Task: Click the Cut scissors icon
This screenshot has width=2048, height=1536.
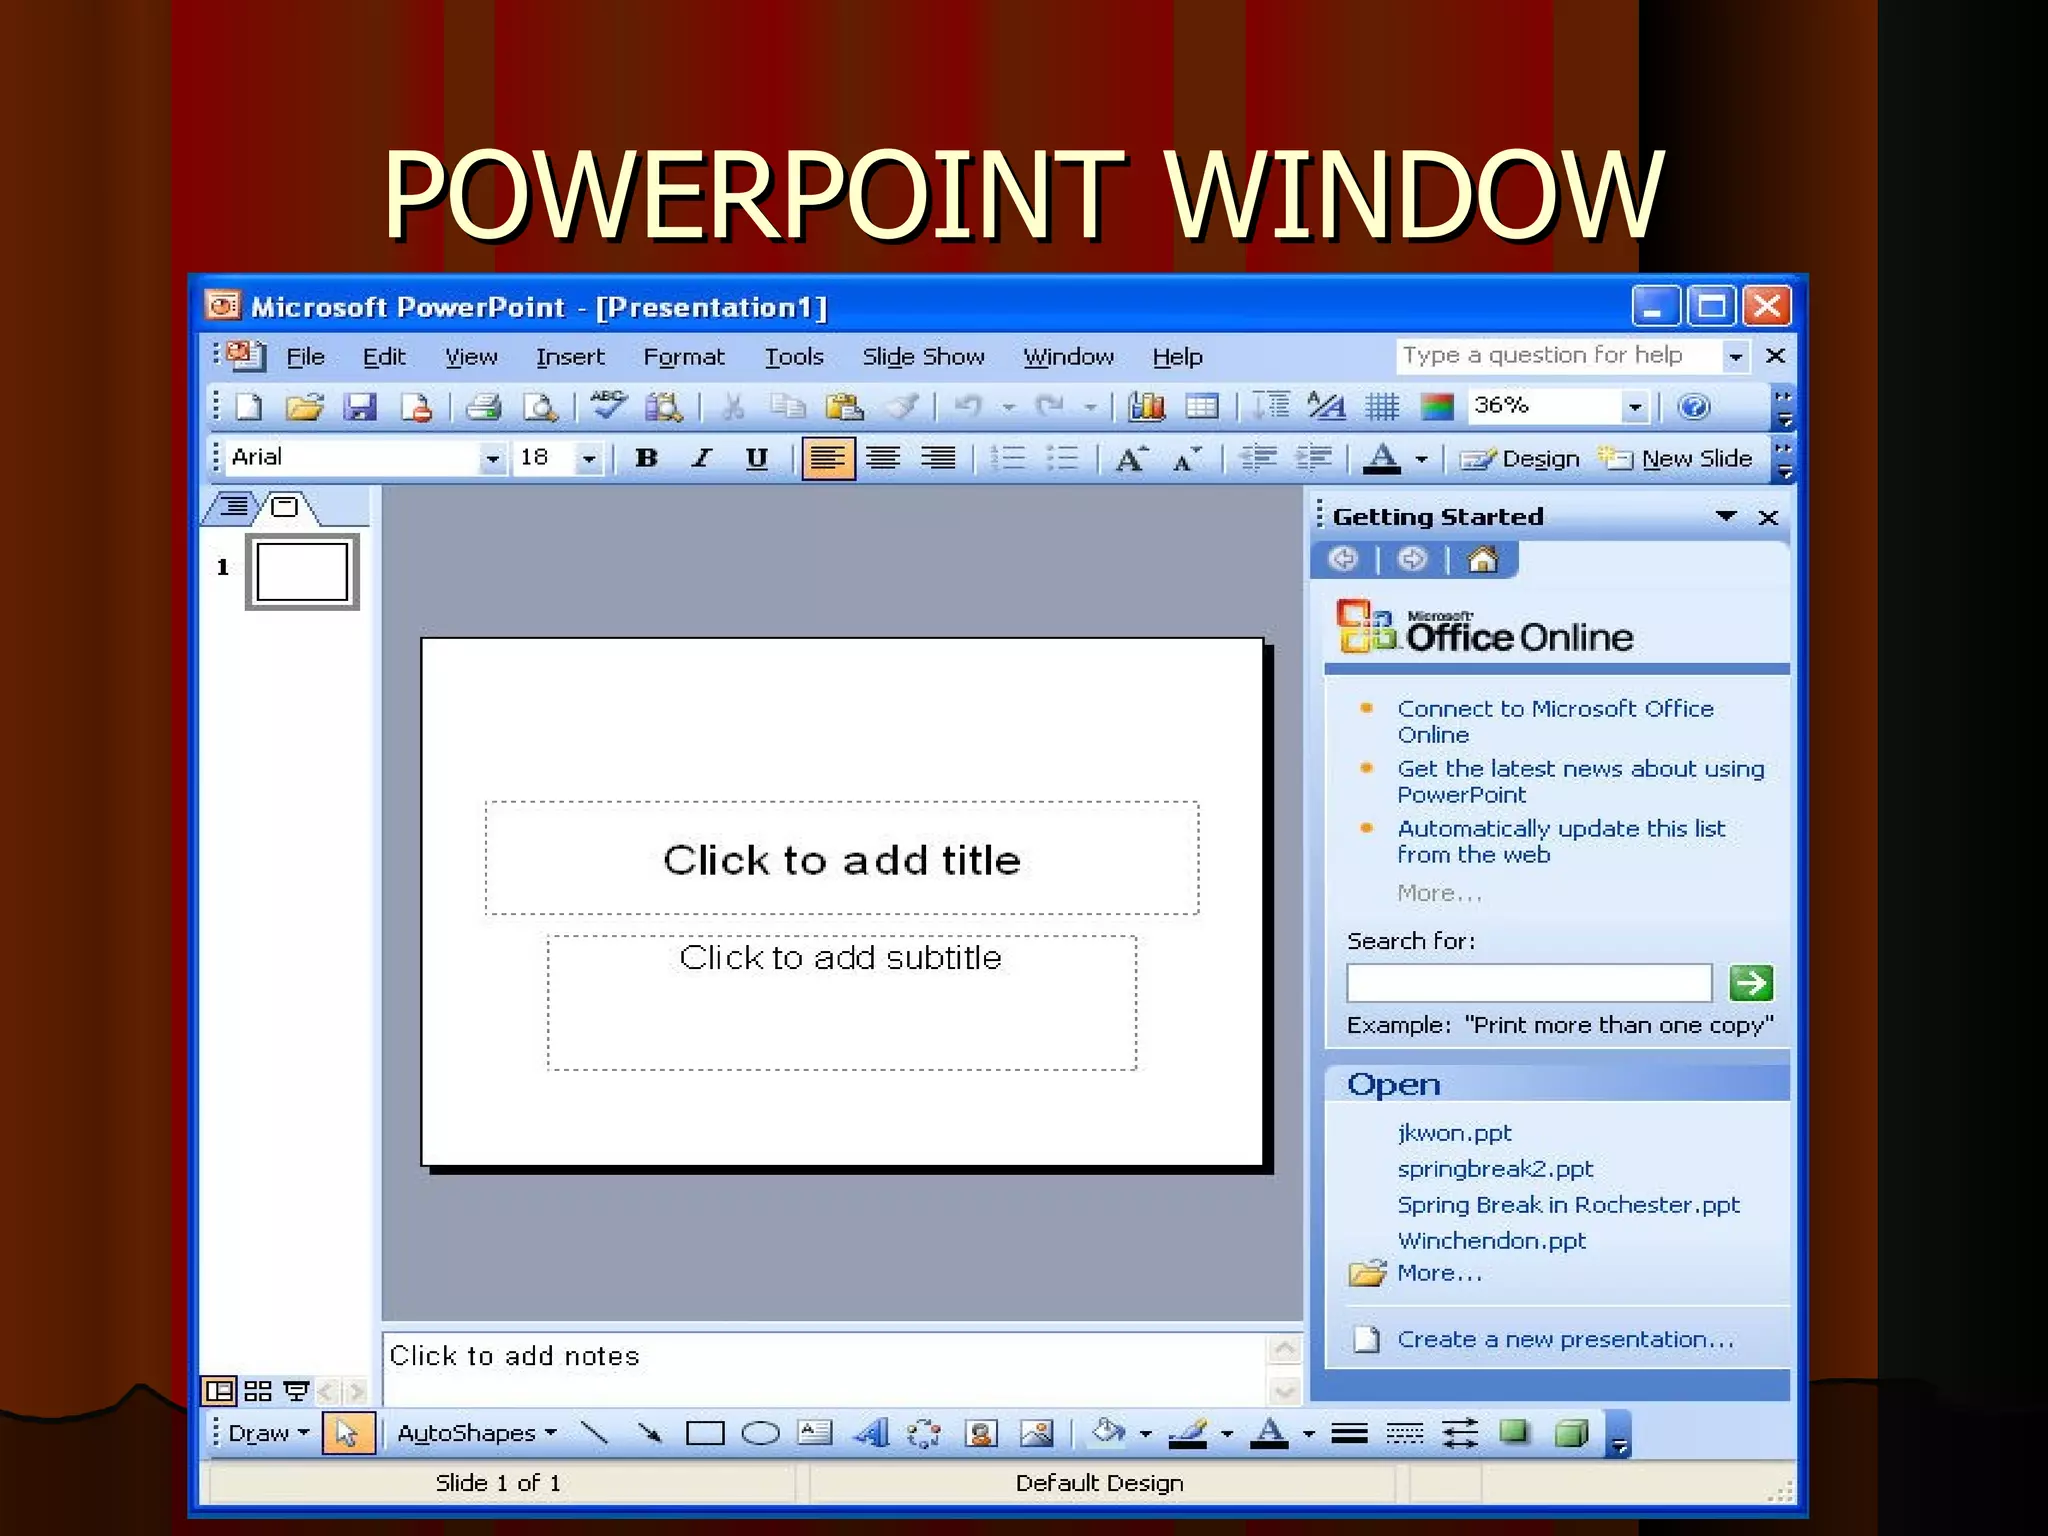Action: click(x=733, y=407)
